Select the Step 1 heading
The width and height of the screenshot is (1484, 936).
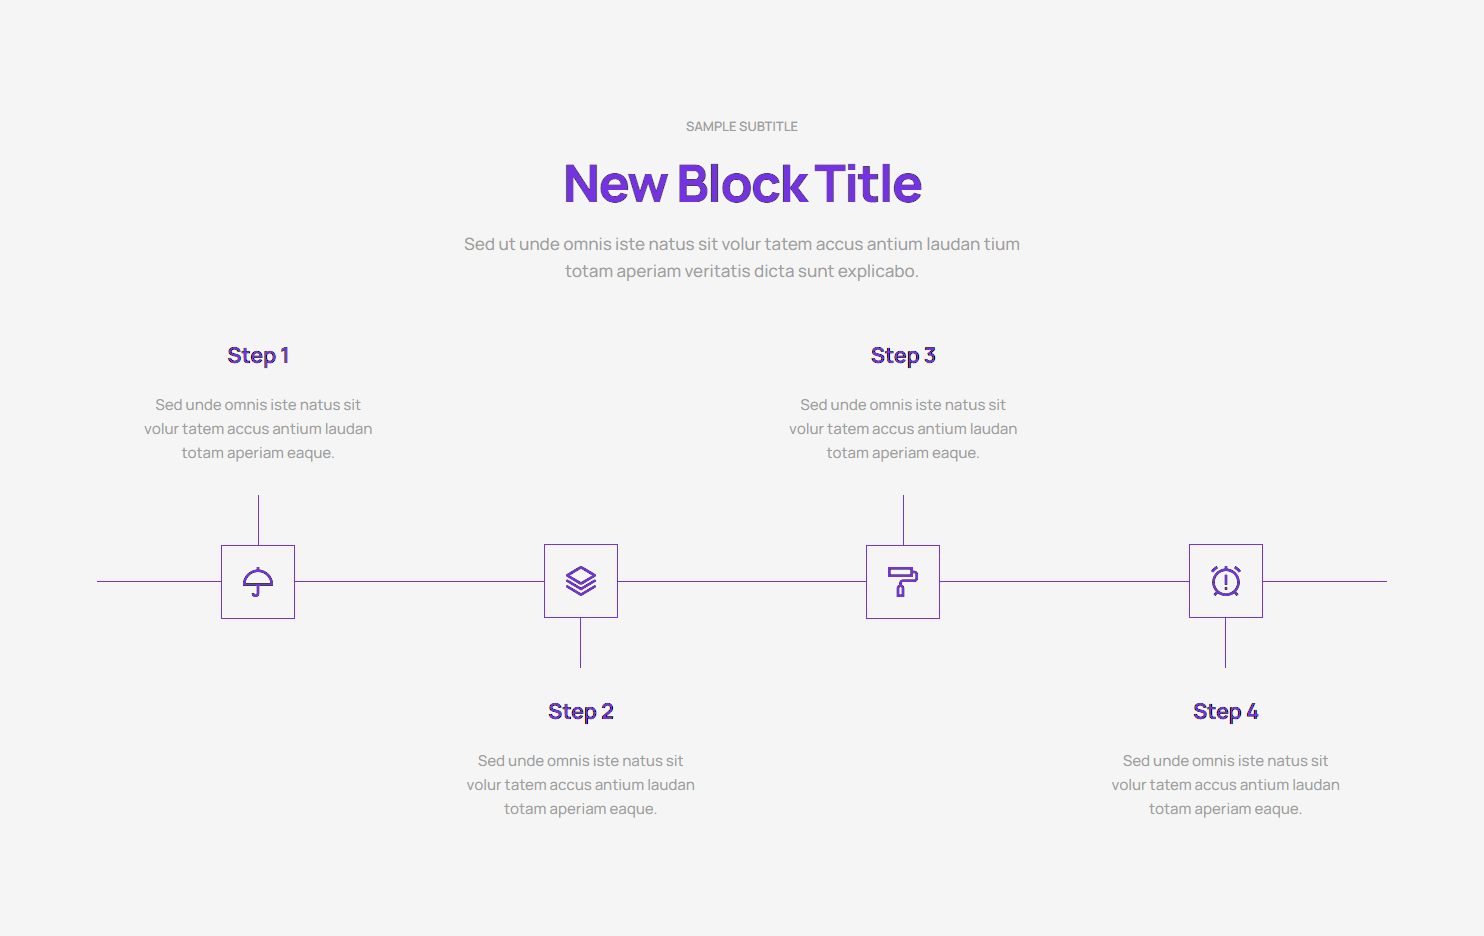258,356
